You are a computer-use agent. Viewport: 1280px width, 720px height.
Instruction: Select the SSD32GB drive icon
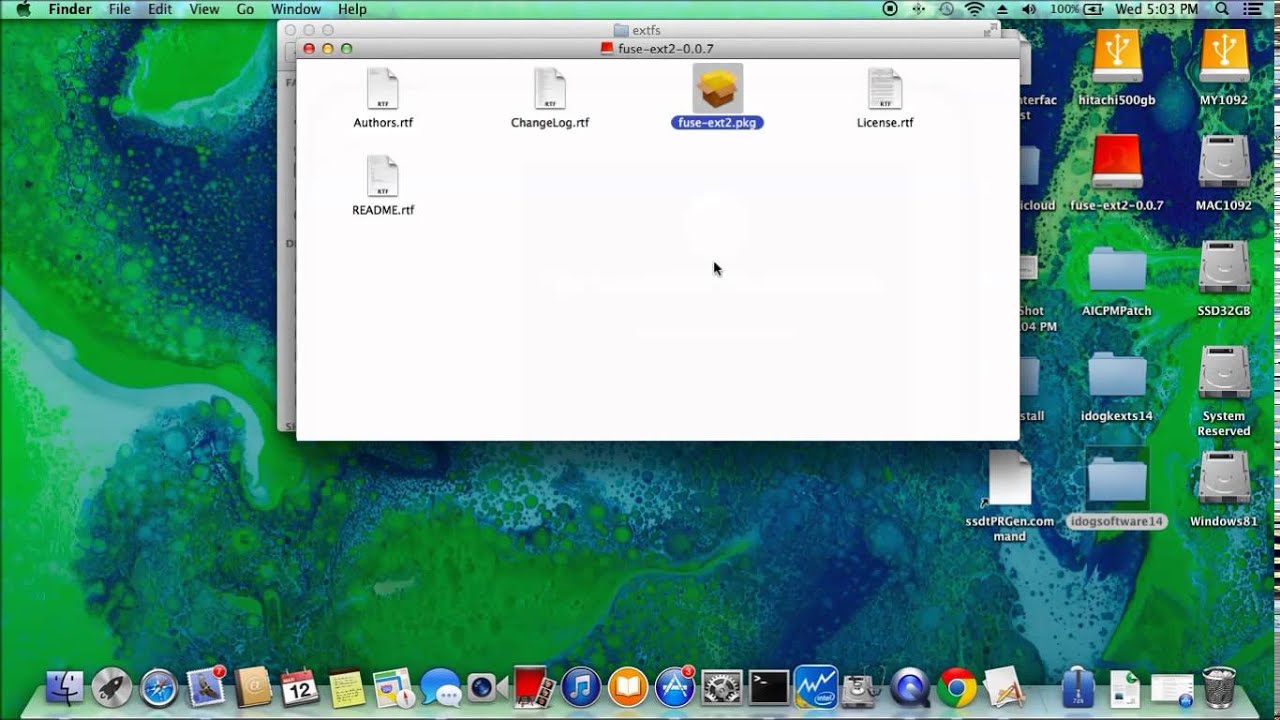coord(1224,267)
